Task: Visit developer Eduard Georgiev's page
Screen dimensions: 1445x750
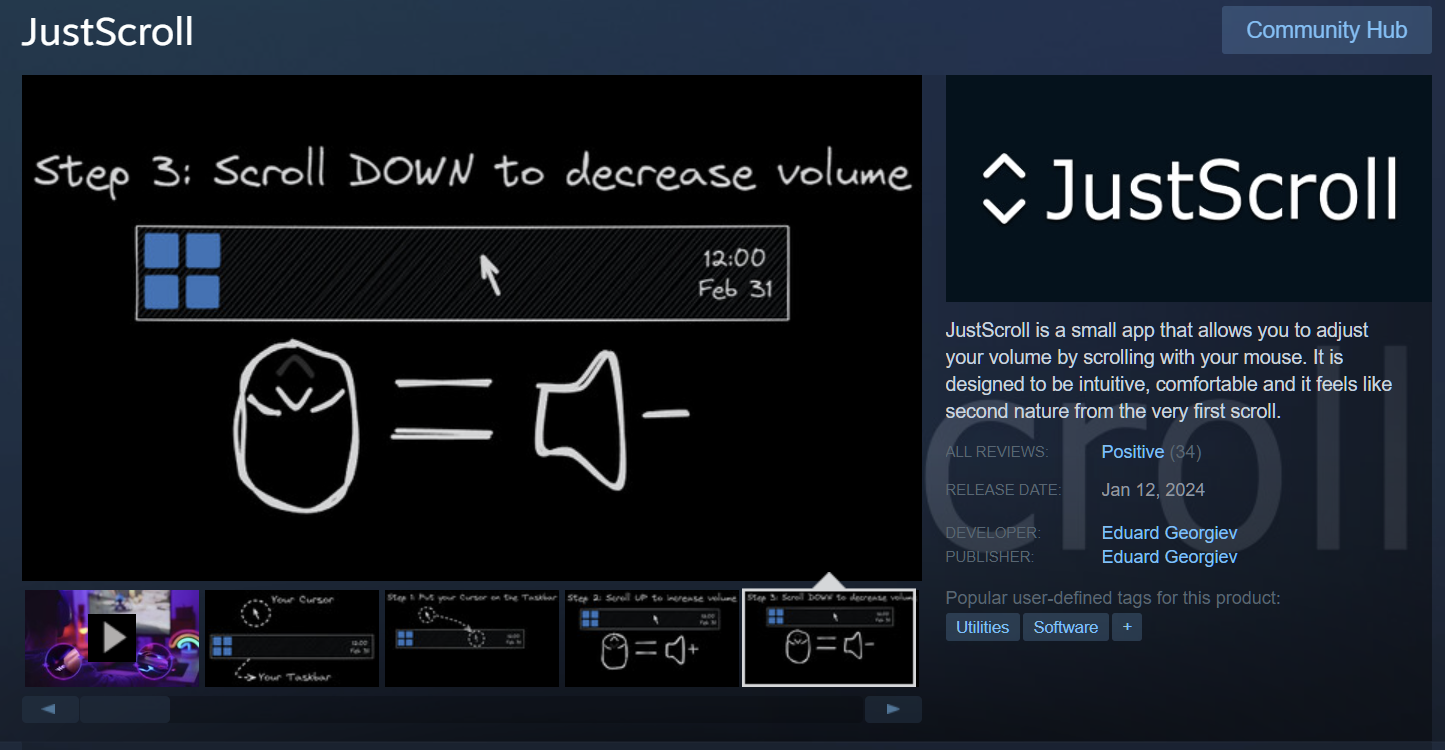Action: pyautogui.click(x=1169, y=532)
